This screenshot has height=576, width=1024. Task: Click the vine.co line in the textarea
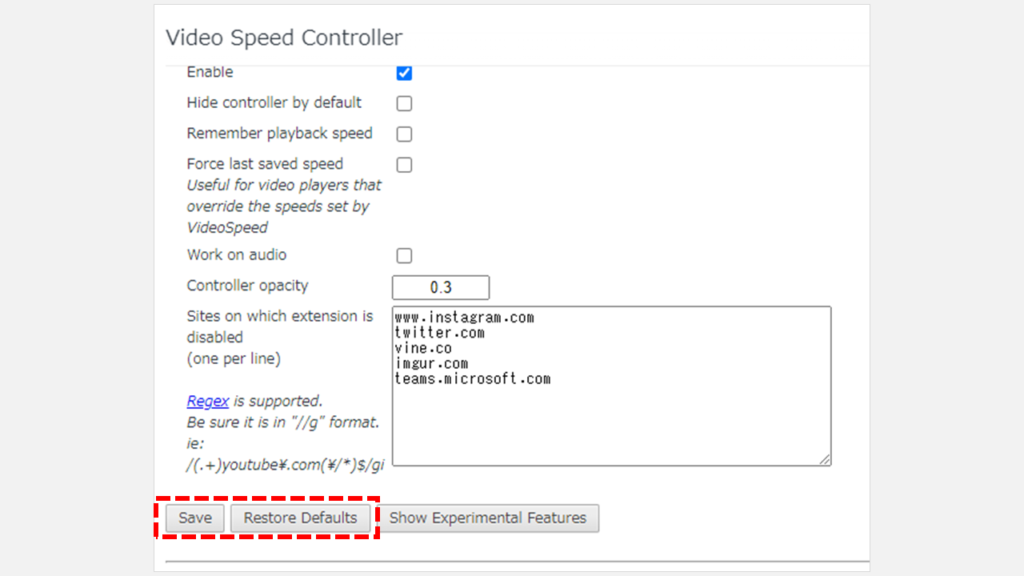[423, 348]
